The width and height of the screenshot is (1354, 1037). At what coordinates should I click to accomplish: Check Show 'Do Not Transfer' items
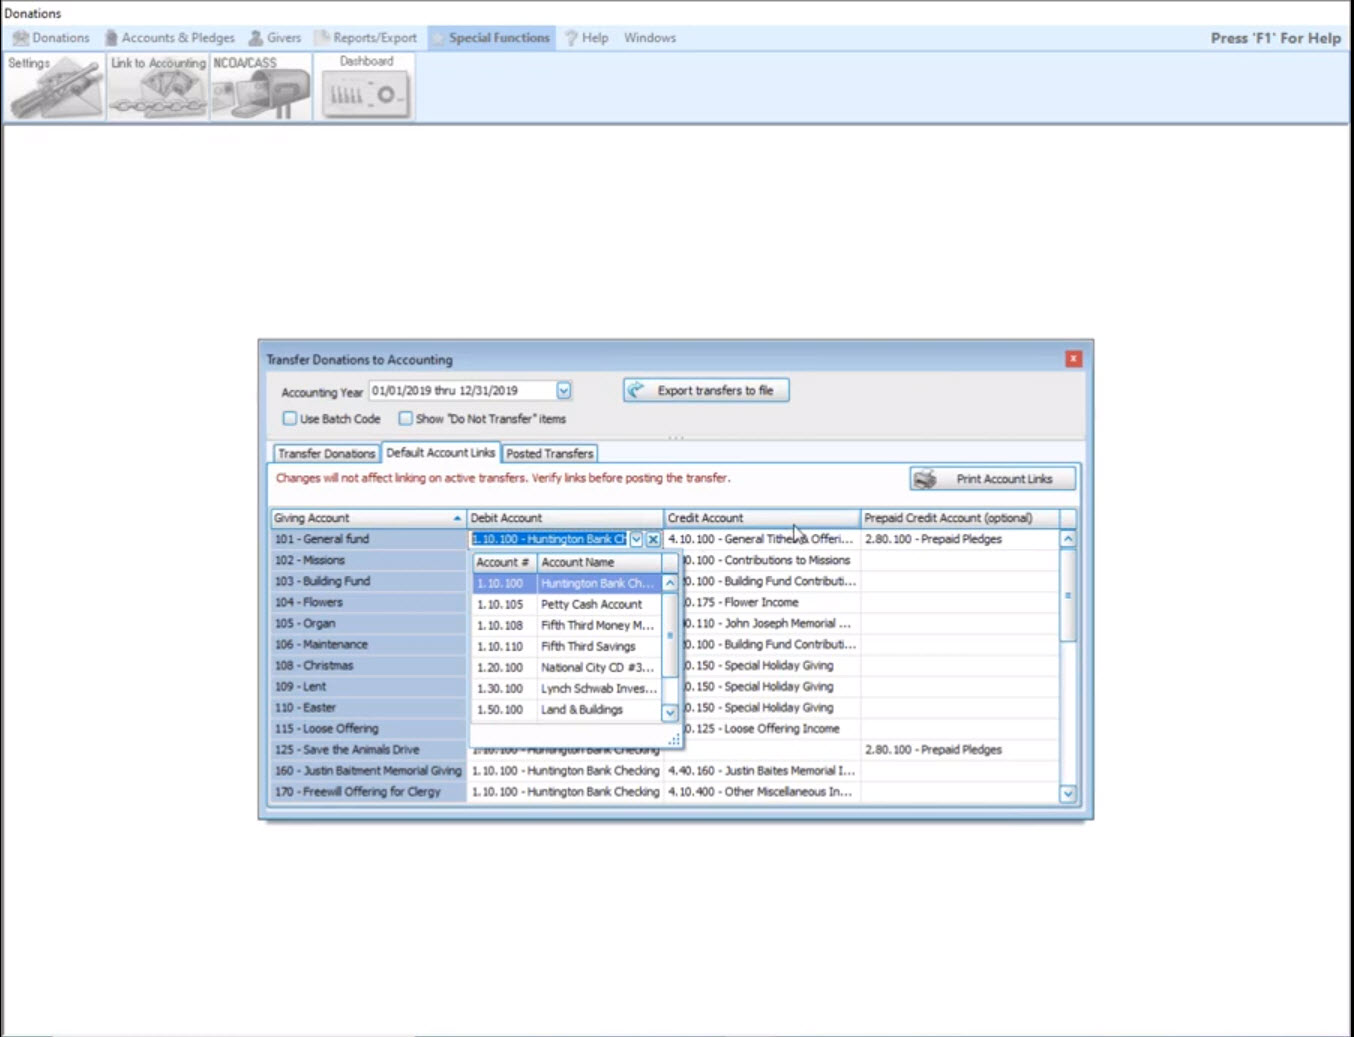[x=405, y=418]
